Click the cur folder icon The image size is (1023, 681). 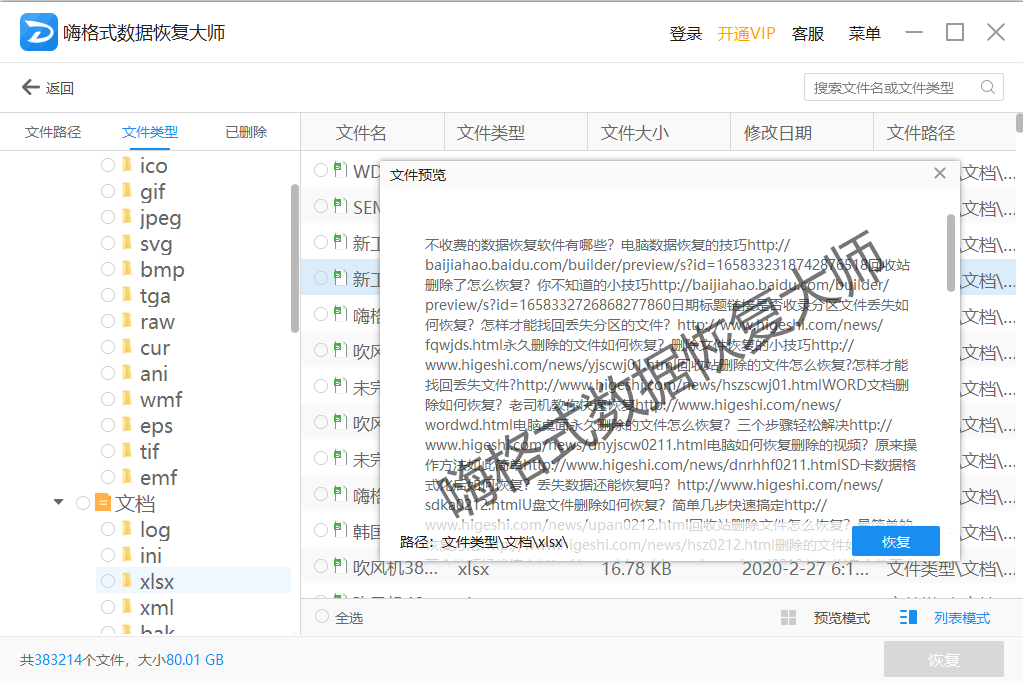127,346
